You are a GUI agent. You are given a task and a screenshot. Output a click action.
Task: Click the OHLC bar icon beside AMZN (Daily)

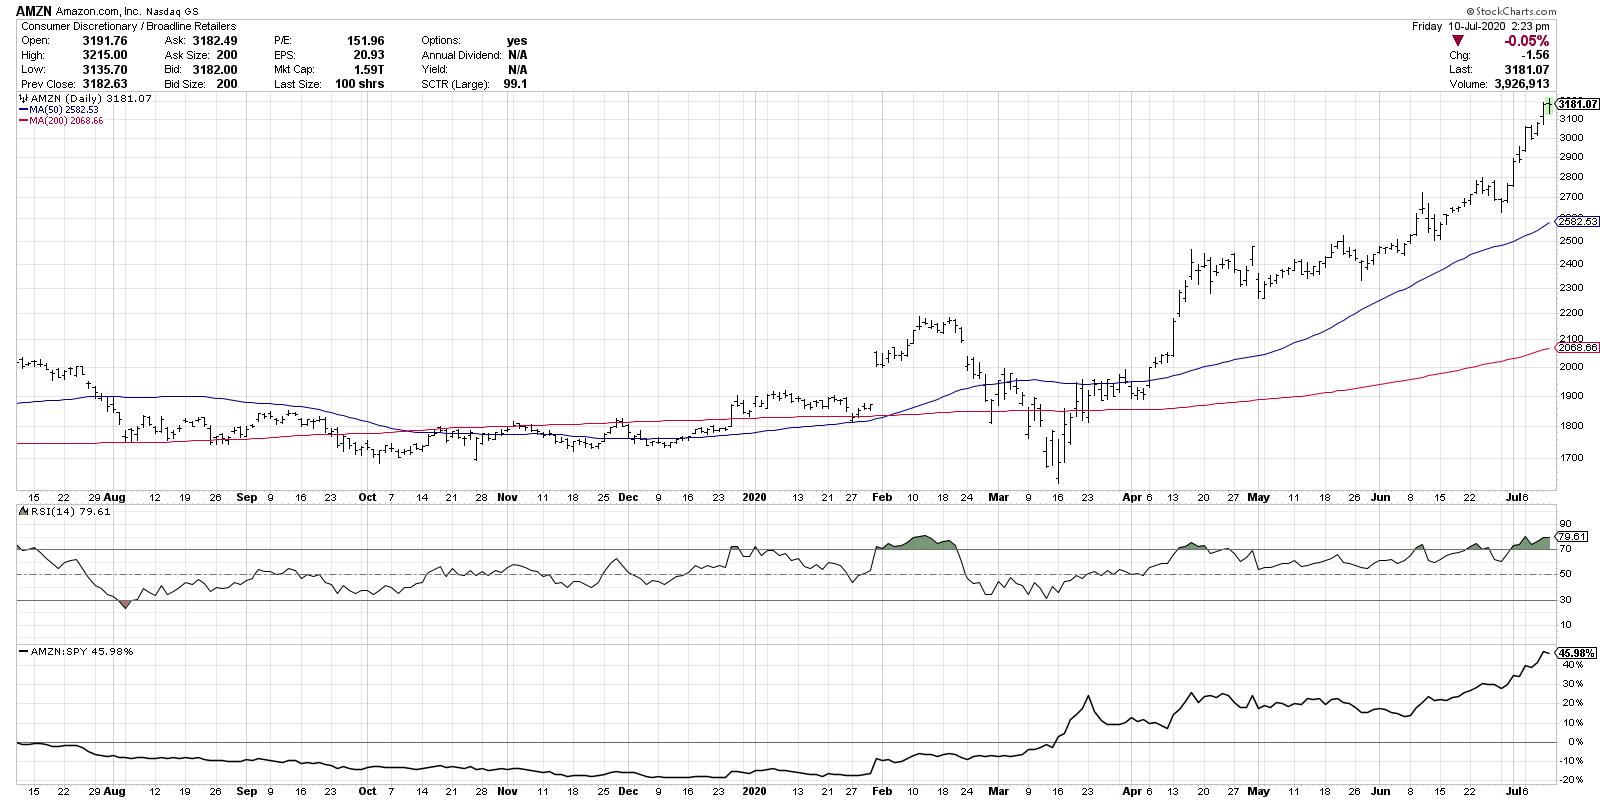(22, 100)
